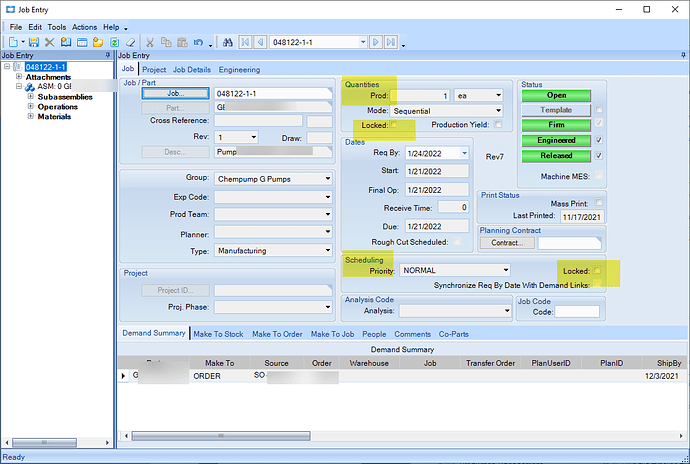Viewport: 690px width, 464px height.
Task: Toggle the Production Yield checkbox
Action: click(498, 125)
